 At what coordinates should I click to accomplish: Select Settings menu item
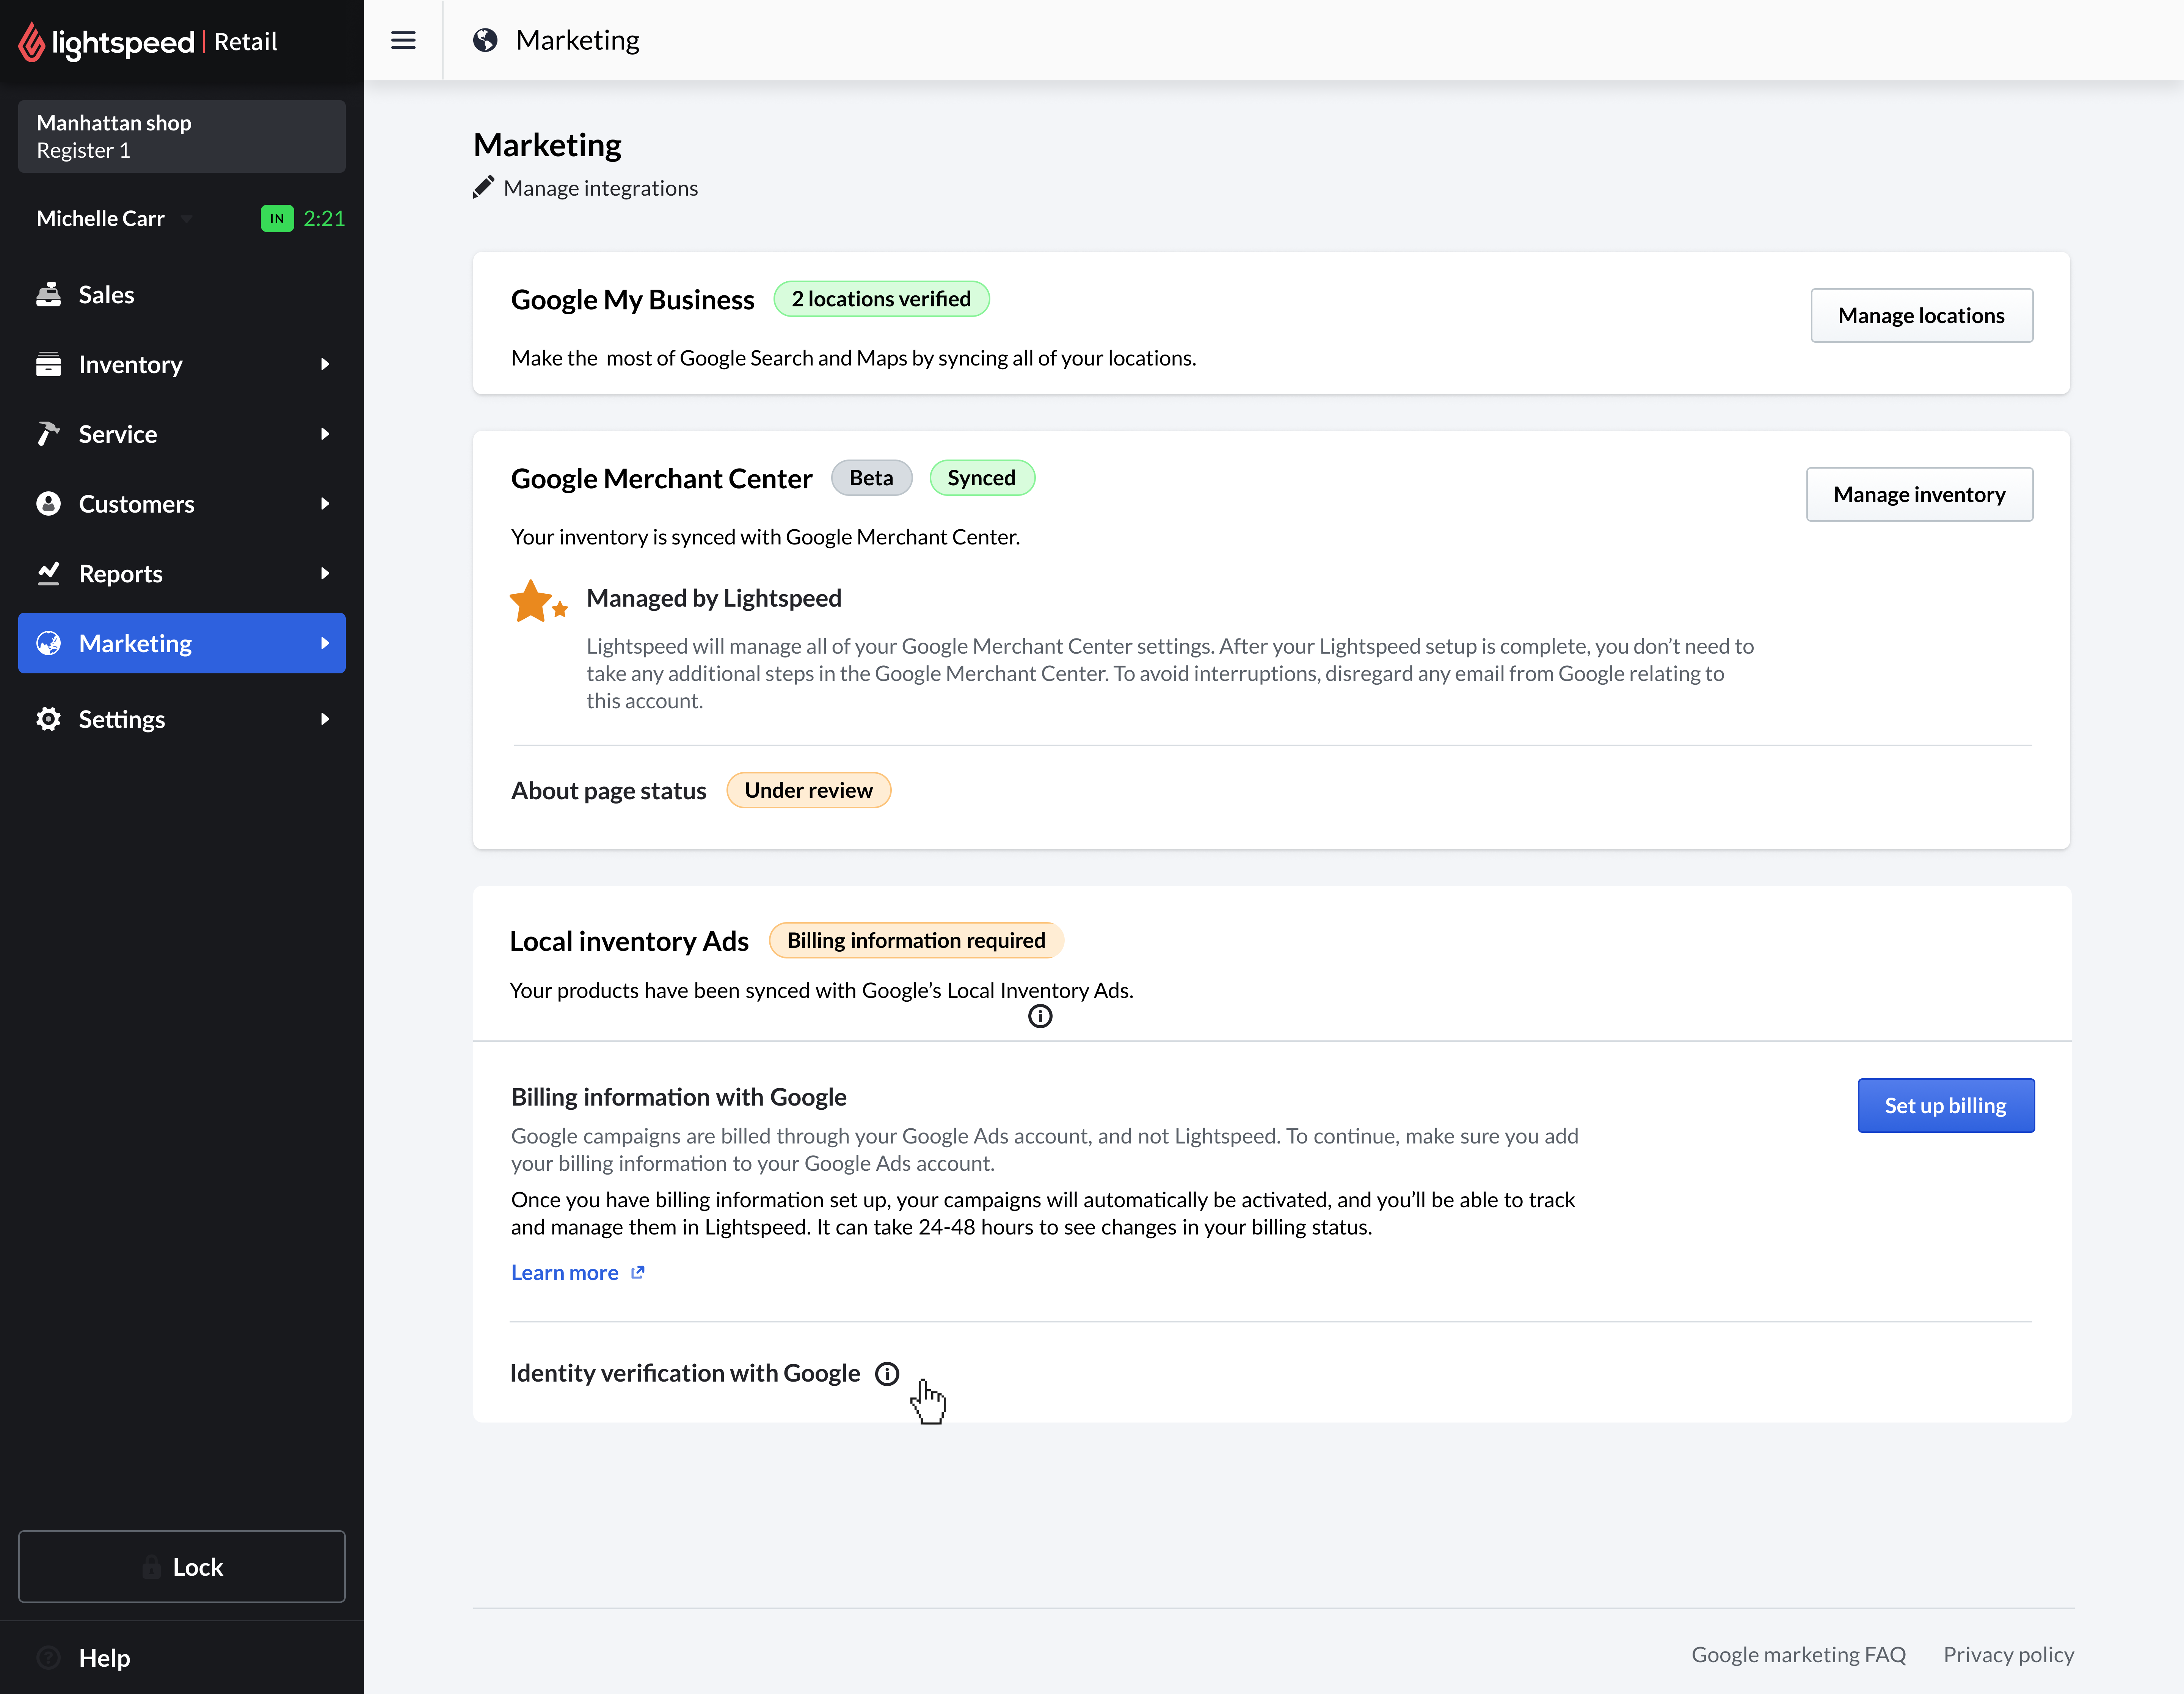[x=182, y=719]
